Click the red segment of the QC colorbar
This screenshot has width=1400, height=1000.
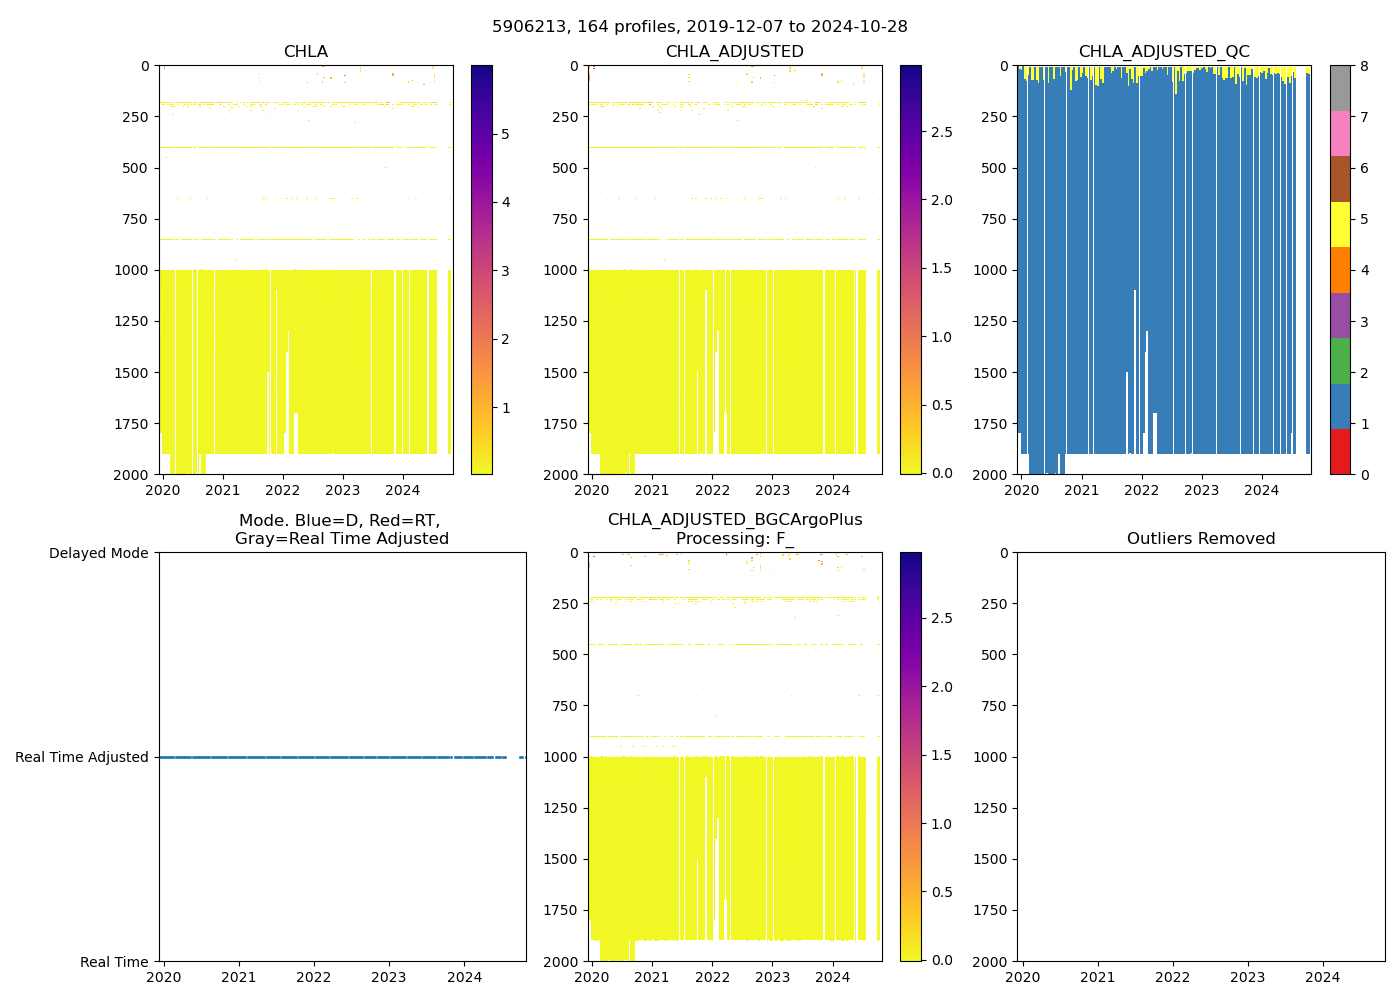pos(1340,452)
